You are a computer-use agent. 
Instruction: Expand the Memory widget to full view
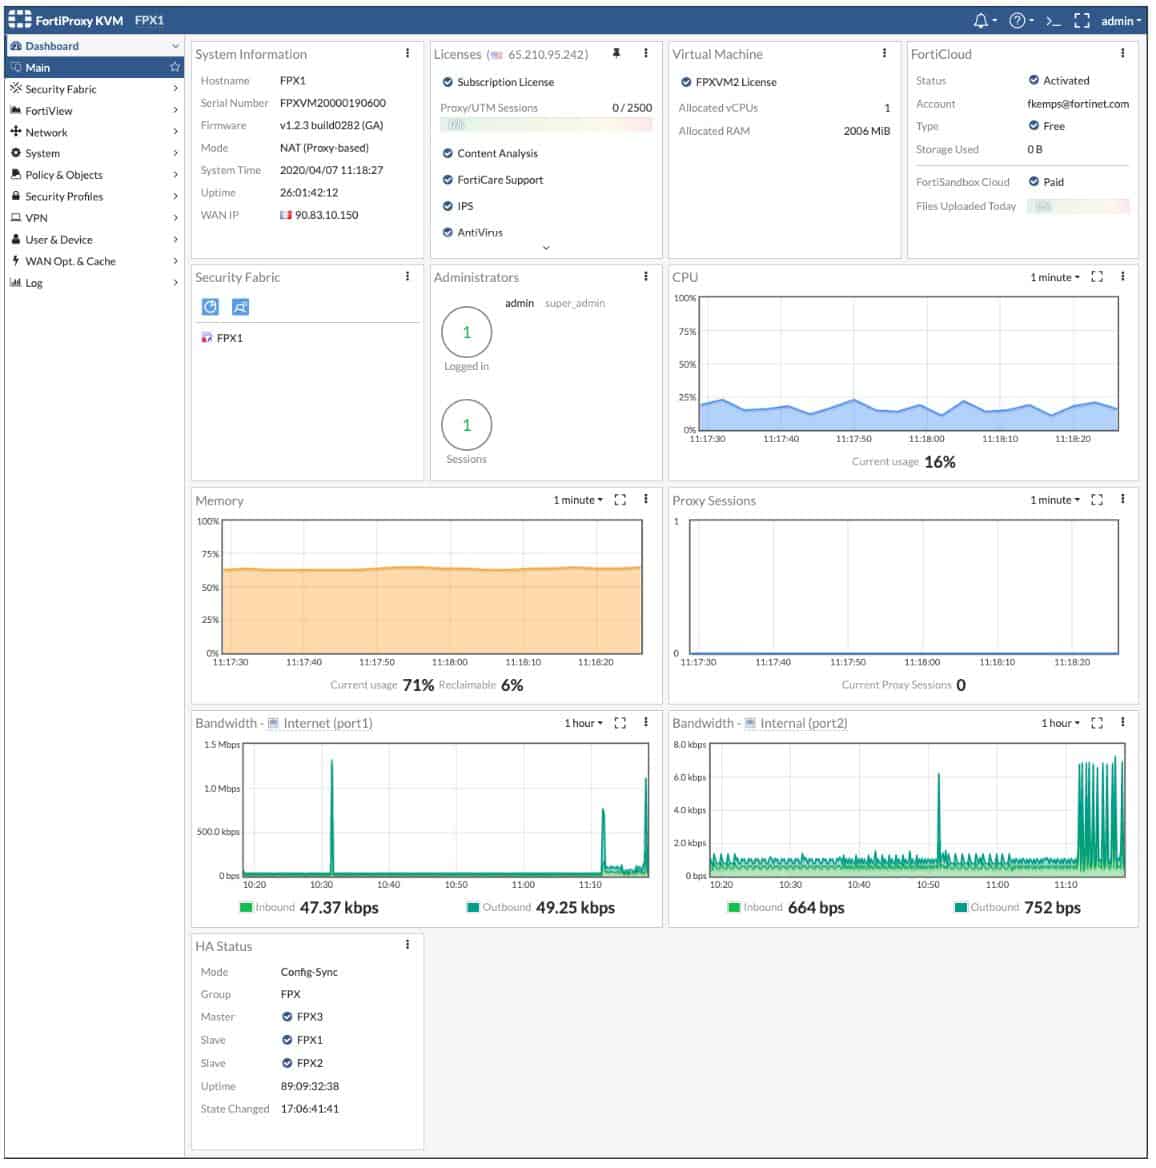620,500
